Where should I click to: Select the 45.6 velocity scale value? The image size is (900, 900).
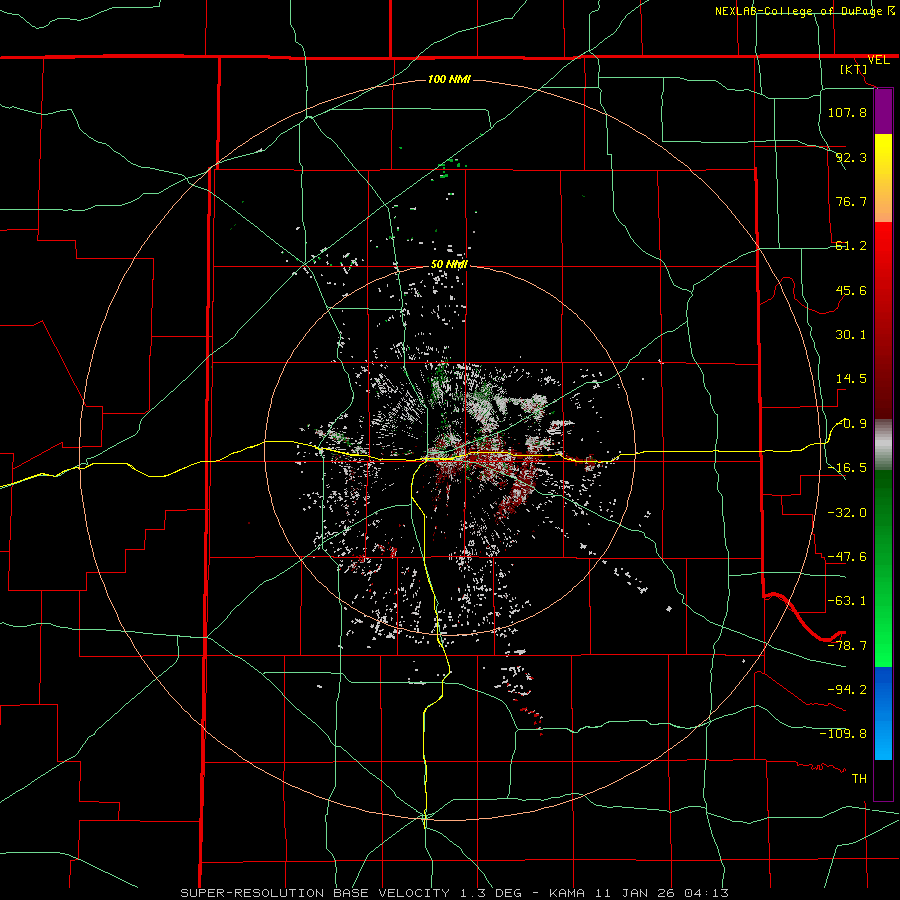coord(851,290)
